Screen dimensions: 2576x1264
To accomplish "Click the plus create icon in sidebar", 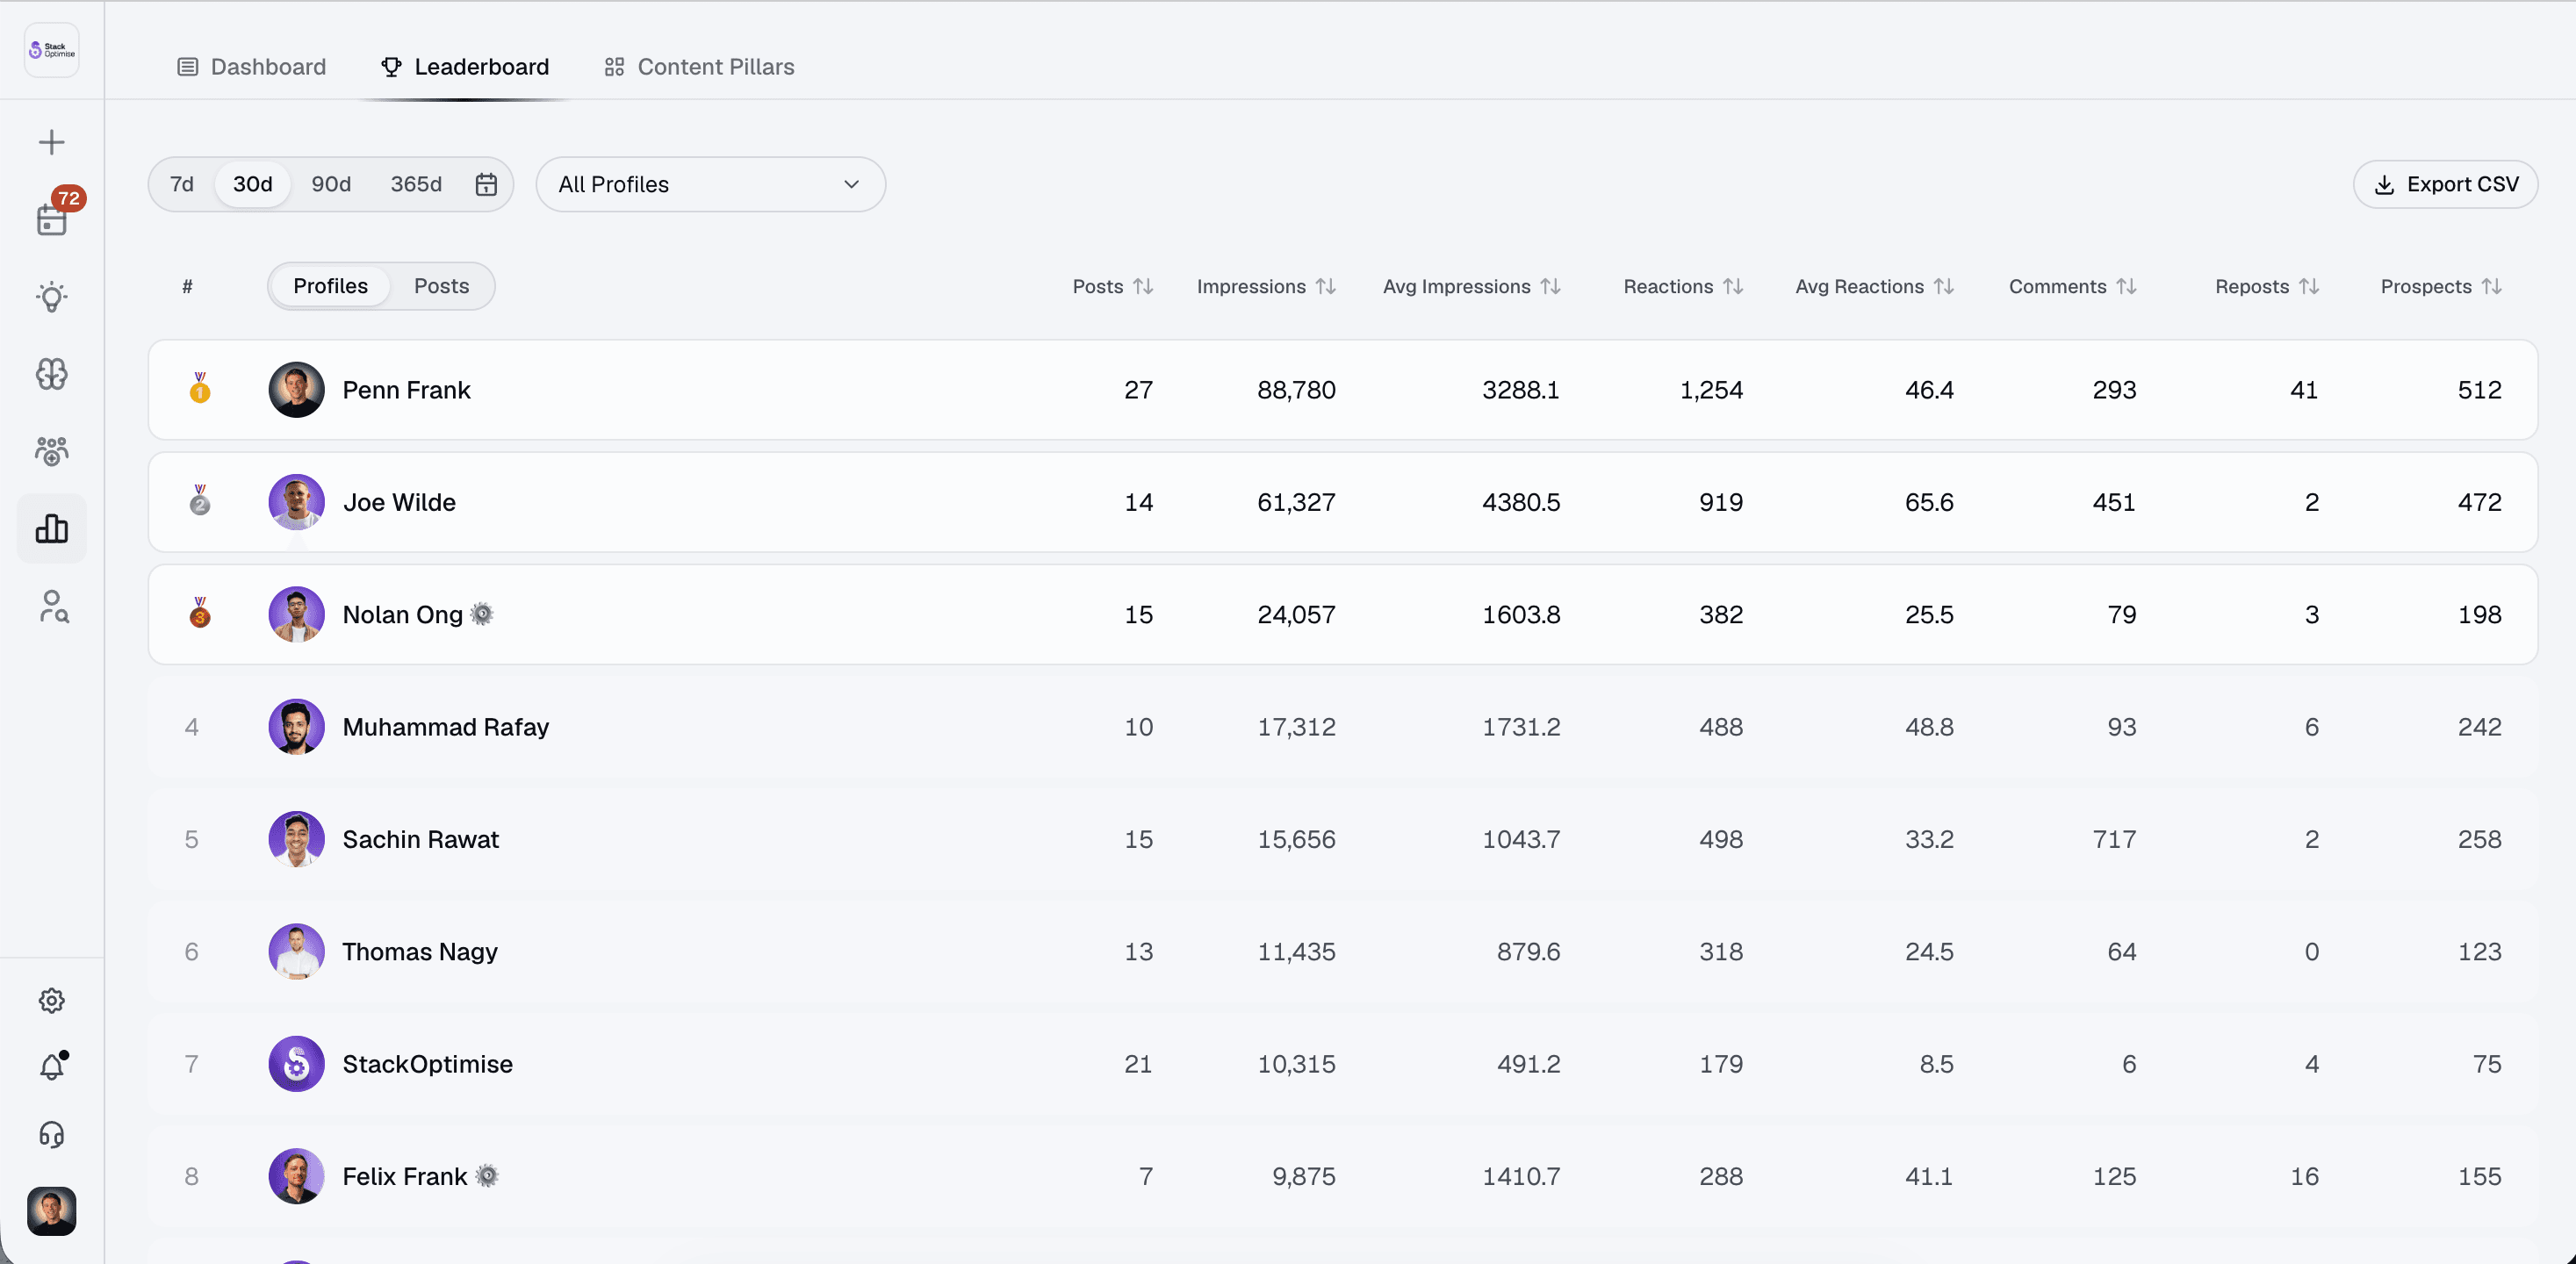I will pos(52,142).
